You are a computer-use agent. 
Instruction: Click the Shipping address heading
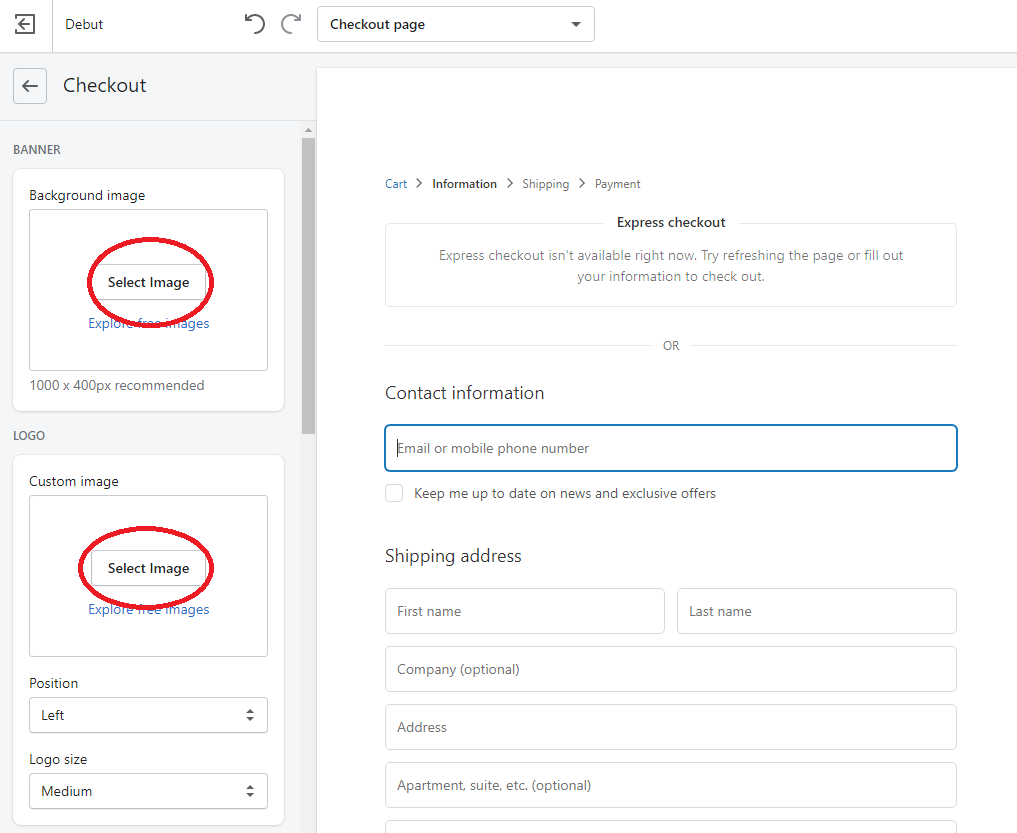[x=453, y=556]
